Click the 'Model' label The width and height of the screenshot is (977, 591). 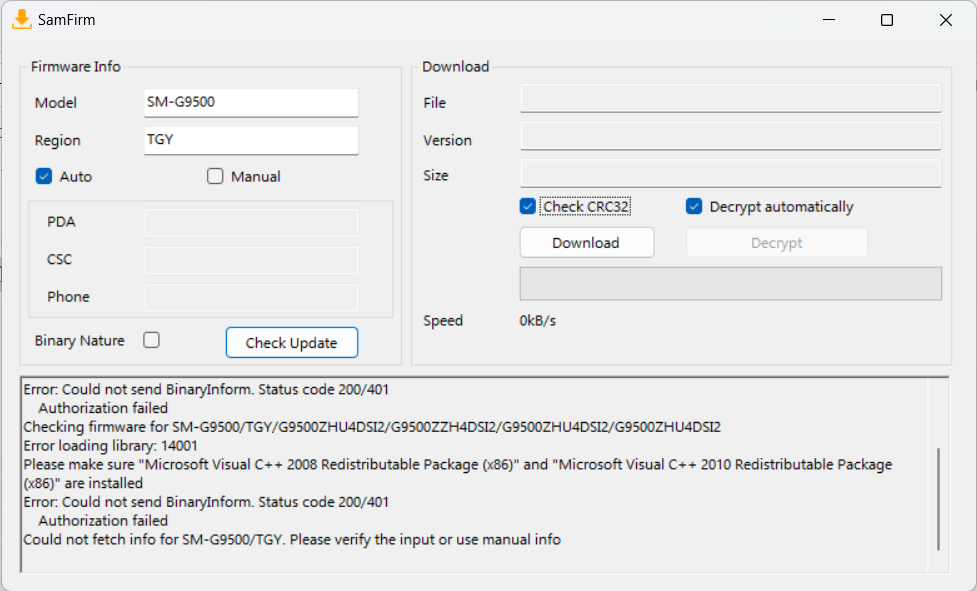tap(55, 103)
